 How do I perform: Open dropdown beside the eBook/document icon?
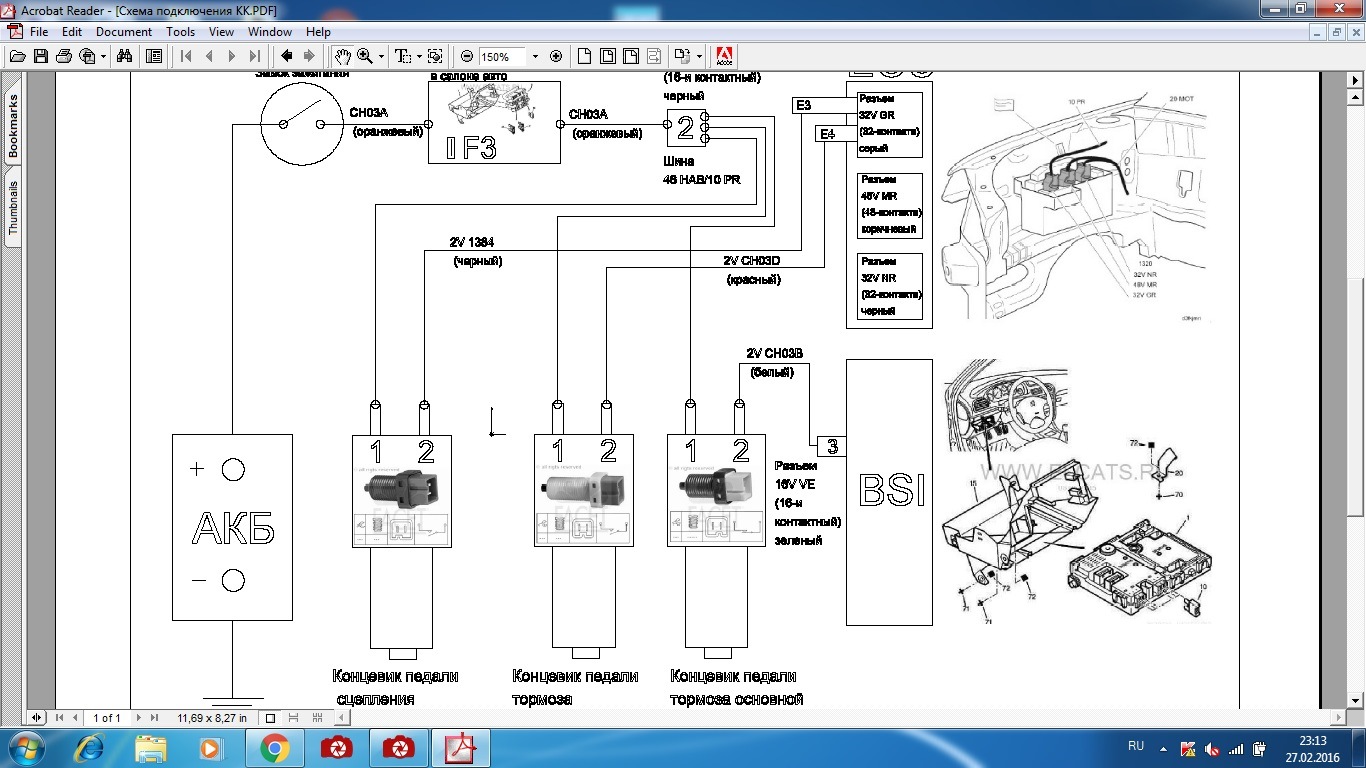point(699,56)
